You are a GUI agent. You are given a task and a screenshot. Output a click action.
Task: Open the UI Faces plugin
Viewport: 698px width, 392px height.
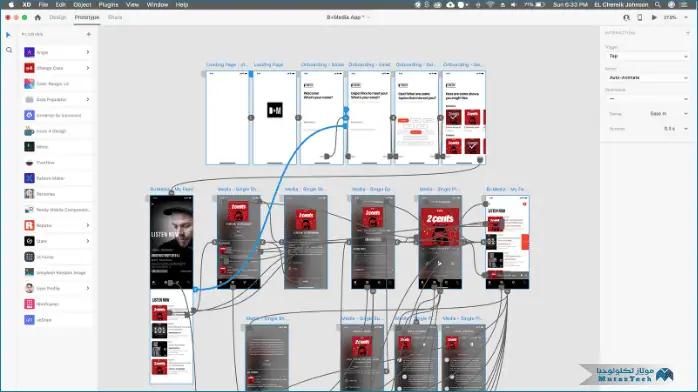pyautogui.click(x=57, y=257)
